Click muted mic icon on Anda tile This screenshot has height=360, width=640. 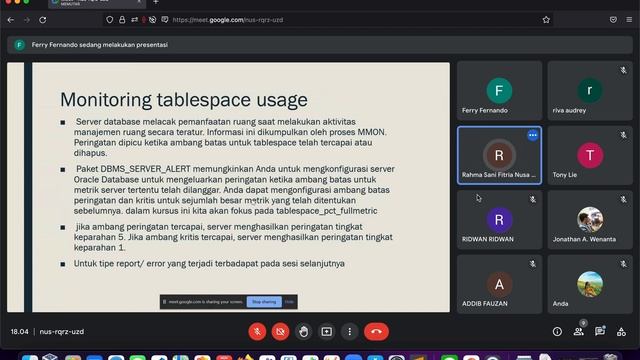[x=623, y=264]
